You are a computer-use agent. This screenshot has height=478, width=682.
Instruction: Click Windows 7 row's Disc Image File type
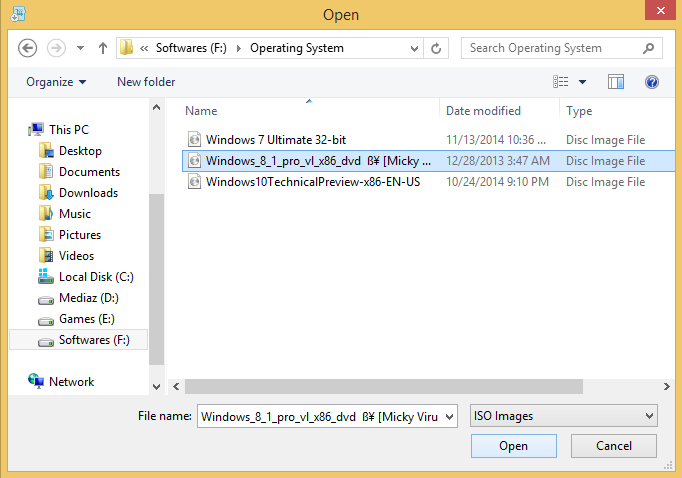605,140
